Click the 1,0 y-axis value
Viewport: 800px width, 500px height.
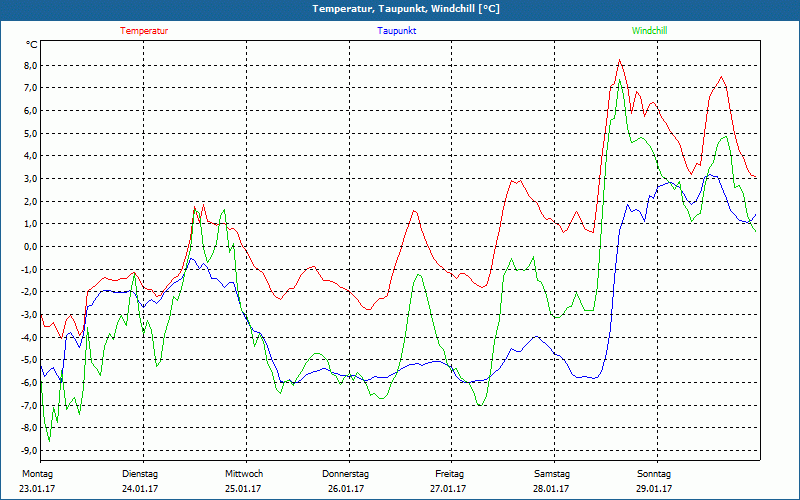pos(31,224)
